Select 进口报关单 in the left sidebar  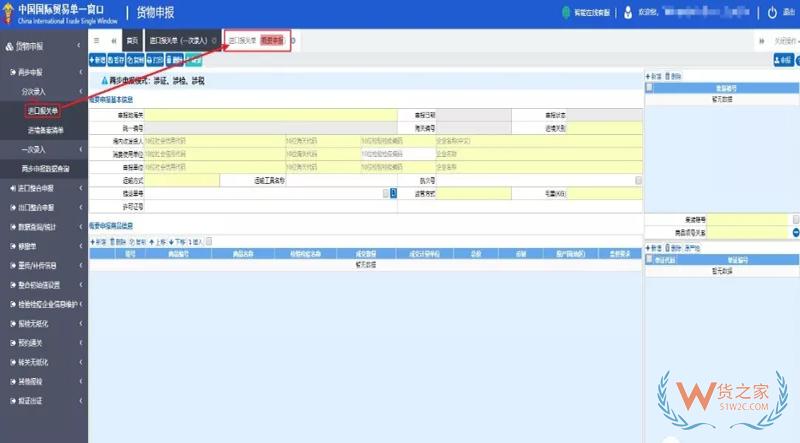coord(42,110)
